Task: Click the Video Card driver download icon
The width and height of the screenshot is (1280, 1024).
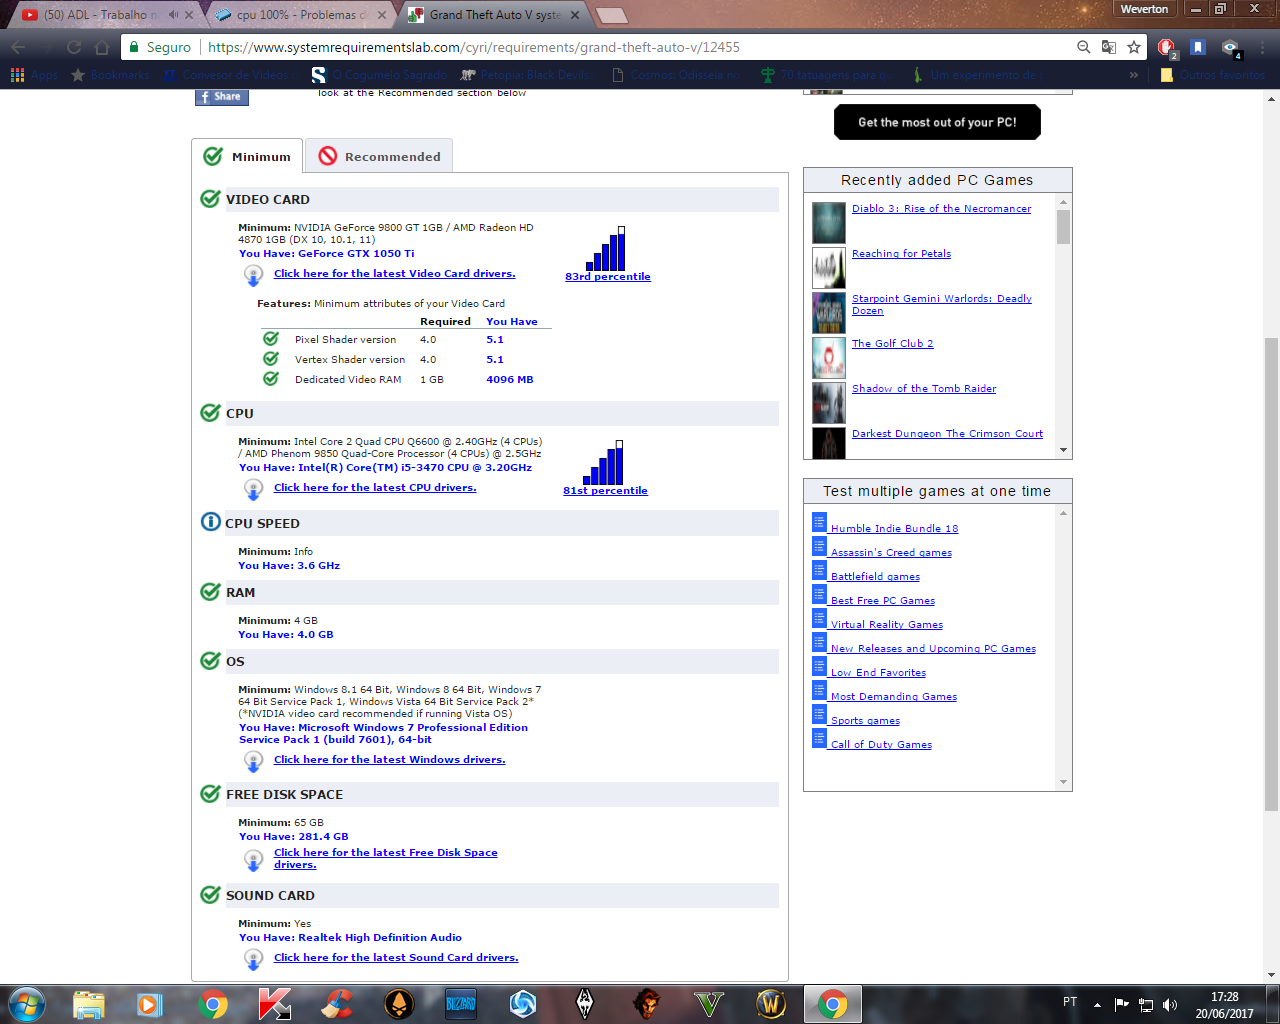Action: pyautogui.click(x=254, y=275)
